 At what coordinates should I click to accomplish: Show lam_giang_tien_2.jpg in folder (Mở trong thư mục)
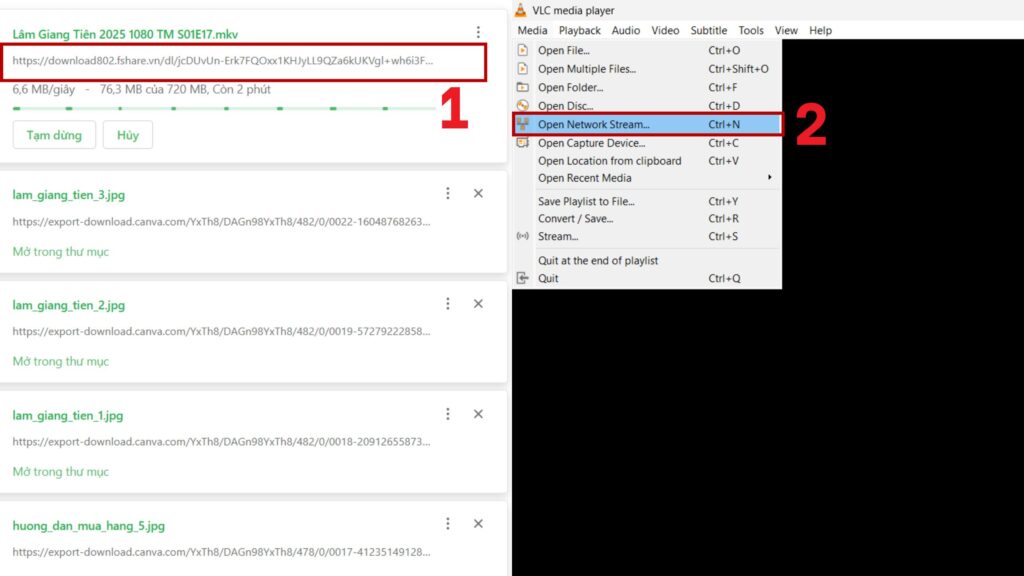[61, 361]
